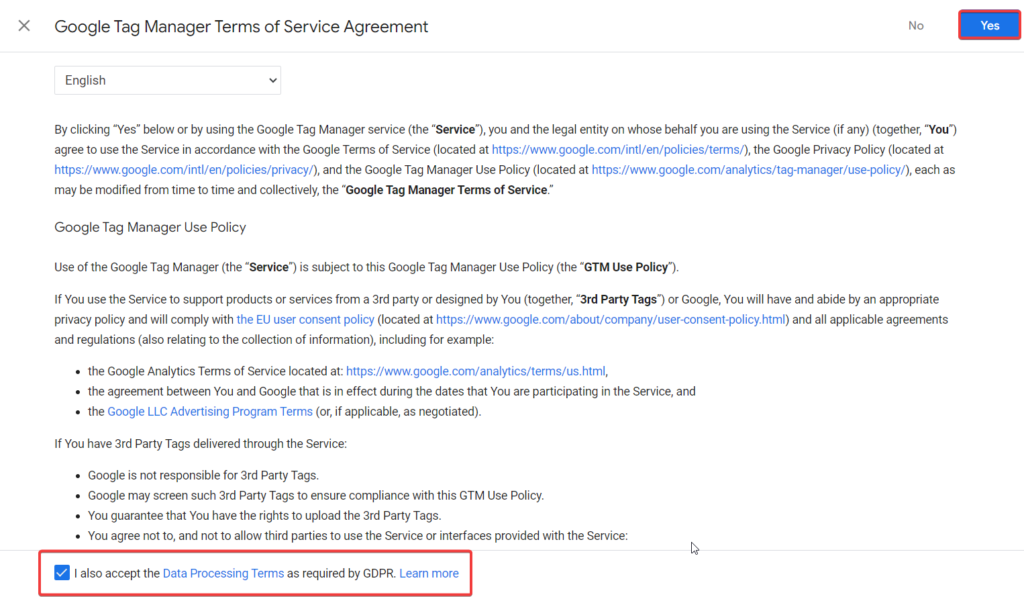The image size is (1024, 597).
Task: Click Google LLC Advertising Program Terms link
Action: (210, 411)
